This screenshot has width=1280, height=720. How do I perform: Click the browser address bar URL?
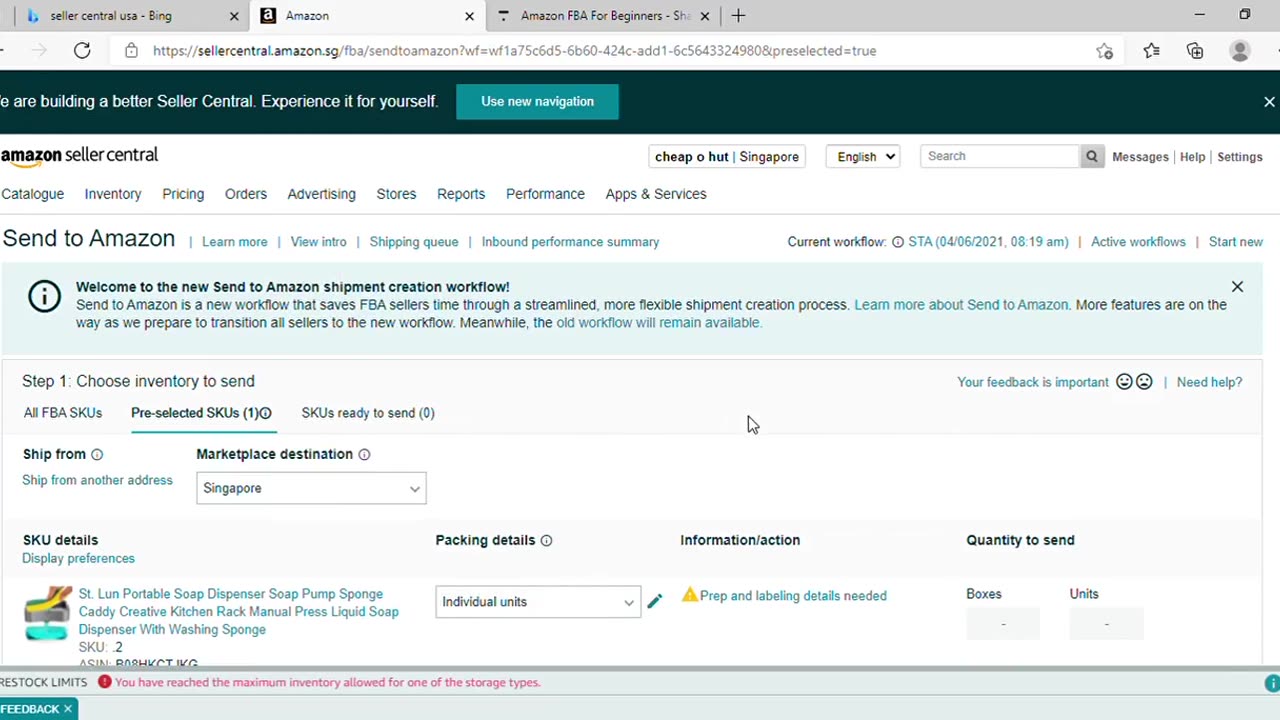click(x=515, y=51)
